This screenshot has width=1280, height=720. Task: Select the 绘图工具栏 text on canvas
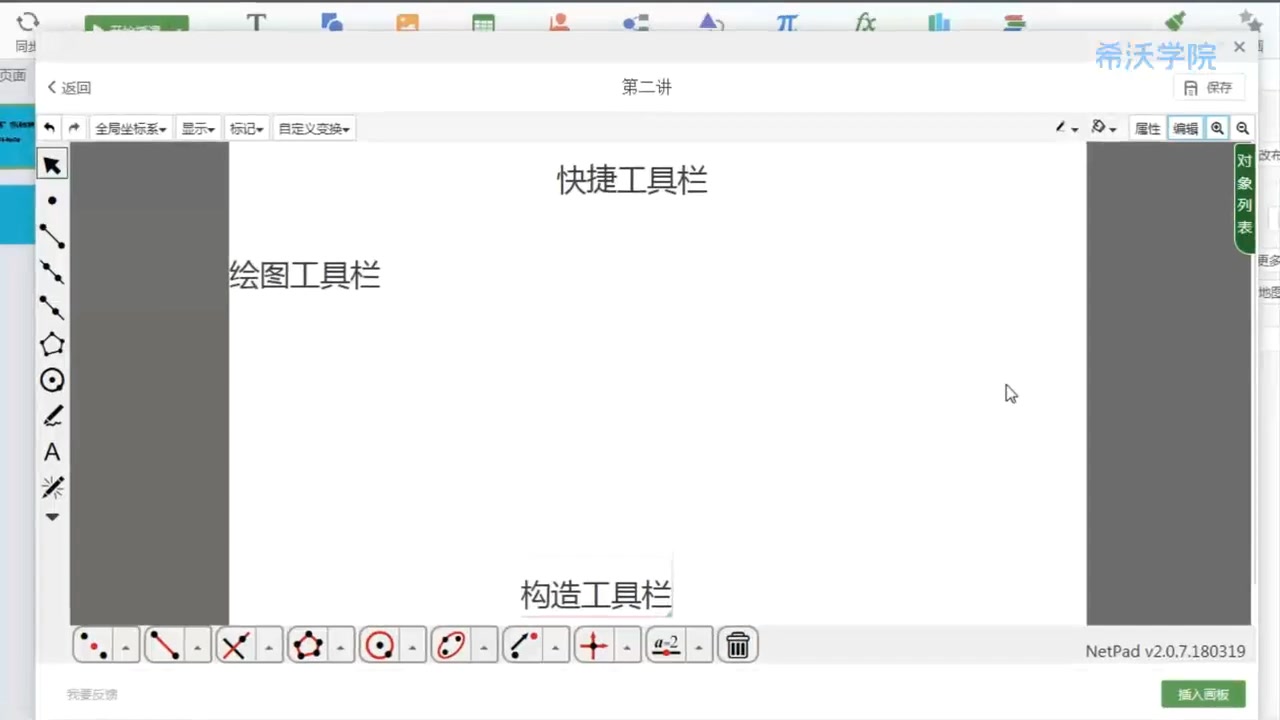pos(305,275)
